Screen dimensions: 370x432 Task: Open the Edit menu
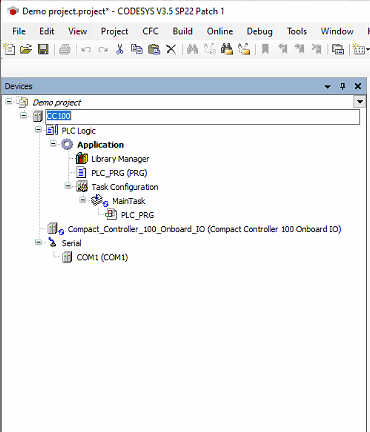47,31
